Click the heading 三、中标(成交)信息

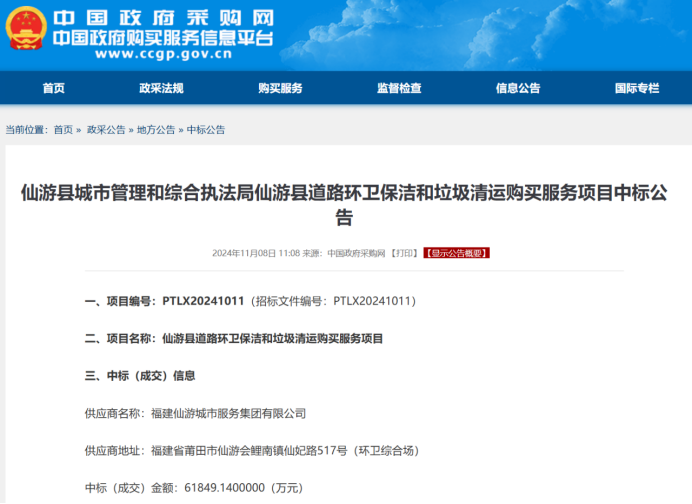click(140, 376)
